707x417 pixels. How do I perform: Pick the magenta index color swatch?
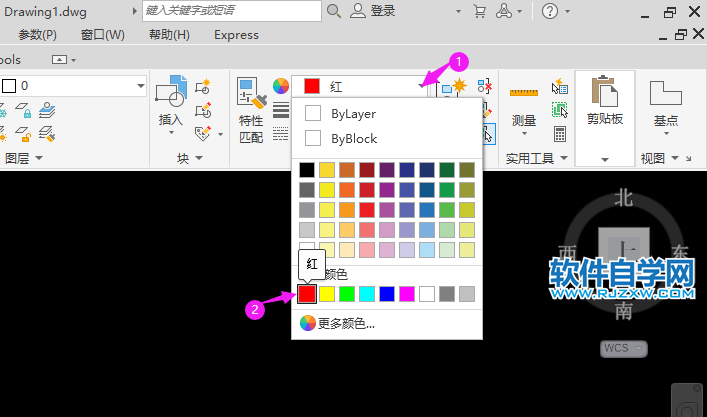click(407, 294)
